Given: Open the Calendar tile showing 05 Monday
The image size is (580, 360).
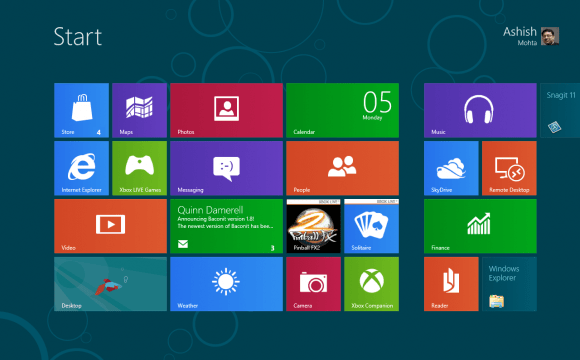Looking at the screenshot, I should click(x=343, y=110).
